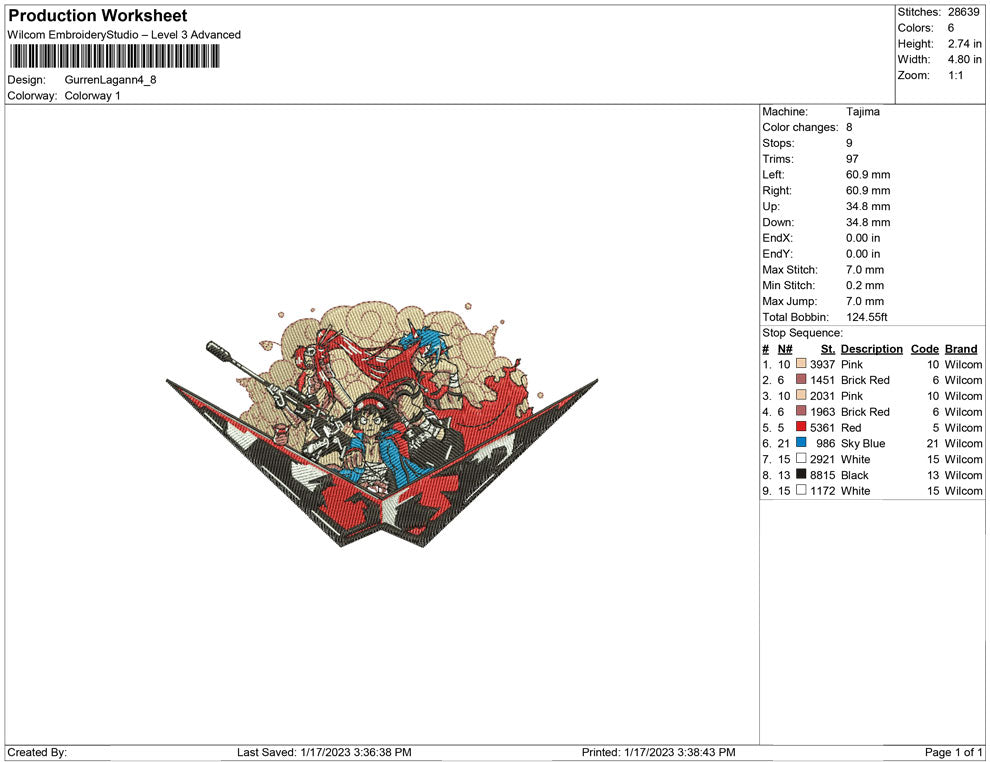The height and width of the screenshot is (762, 990).
Task: Click the Stops value '9'
Action: pos(849,143)
